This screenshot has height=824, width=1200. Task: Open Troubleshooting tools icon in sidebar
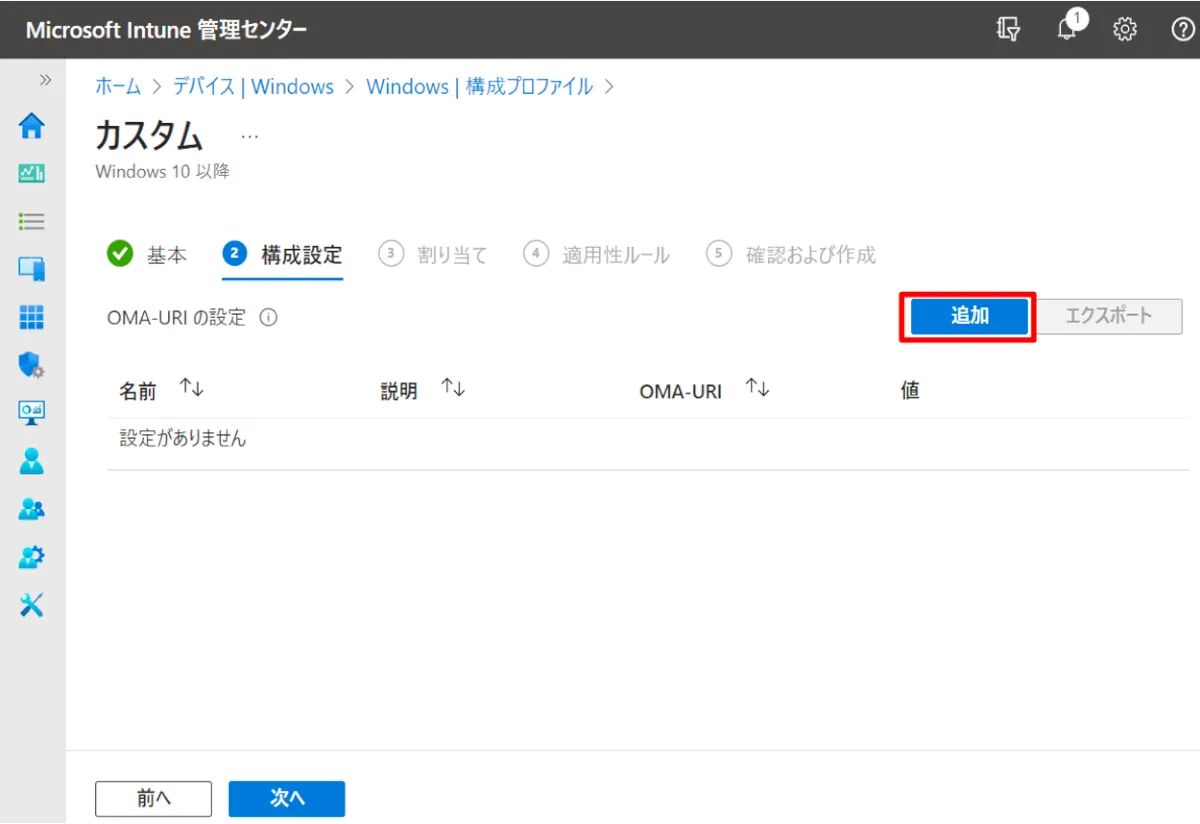32,605
